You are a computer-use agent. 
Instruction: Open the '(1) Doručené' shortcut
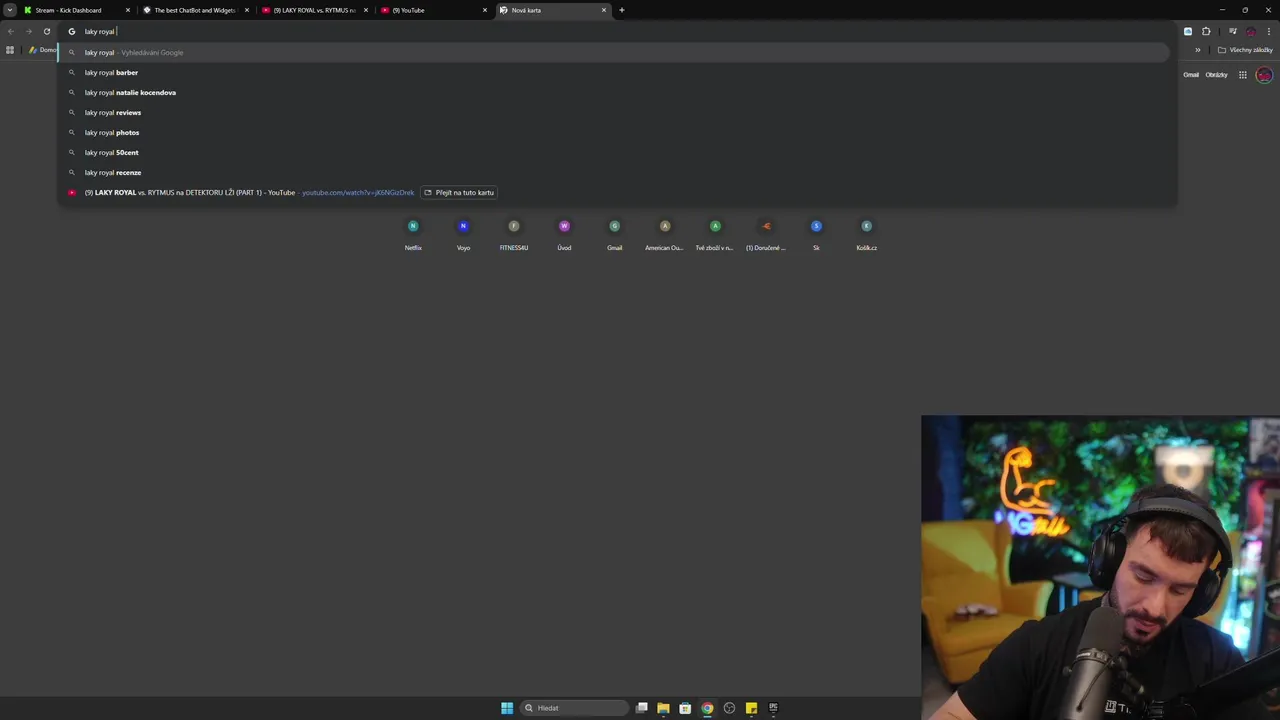[766, 234]
